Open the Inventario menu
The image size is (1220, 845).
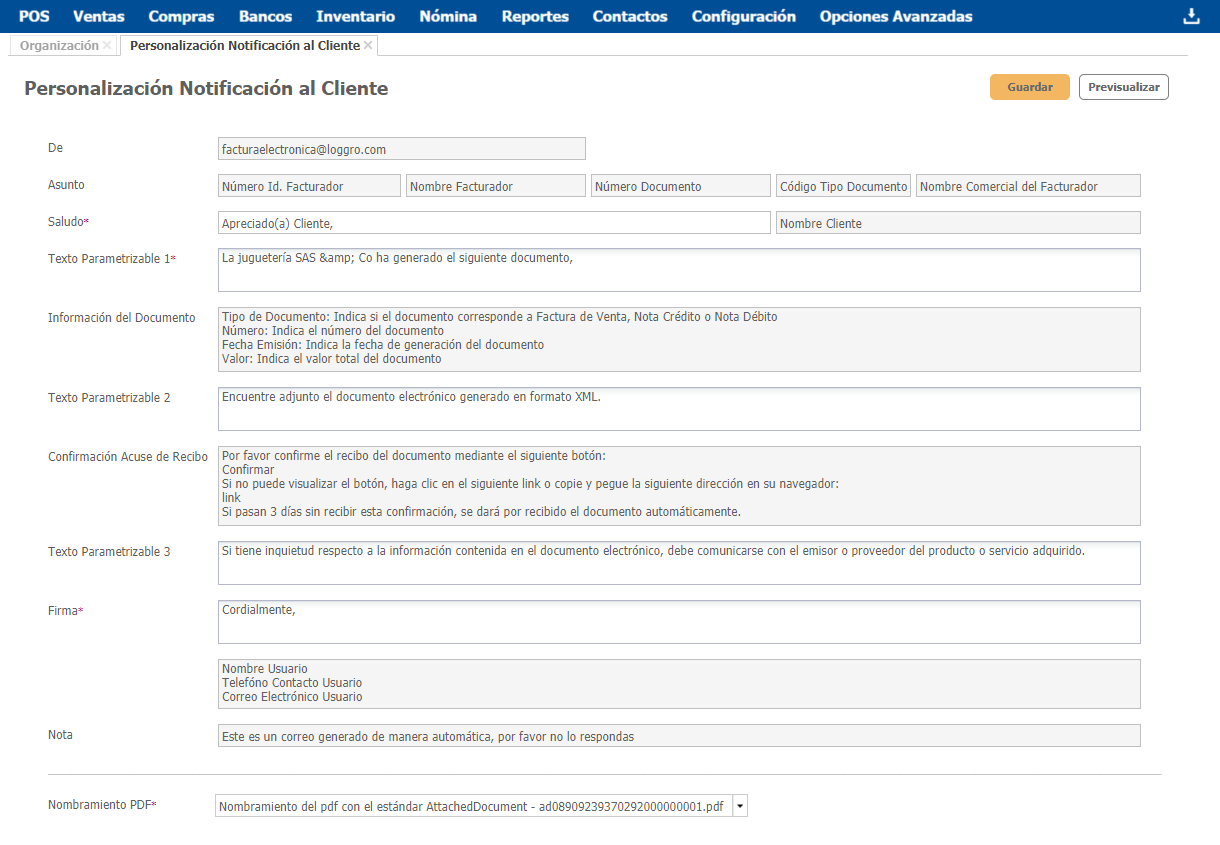355,16
